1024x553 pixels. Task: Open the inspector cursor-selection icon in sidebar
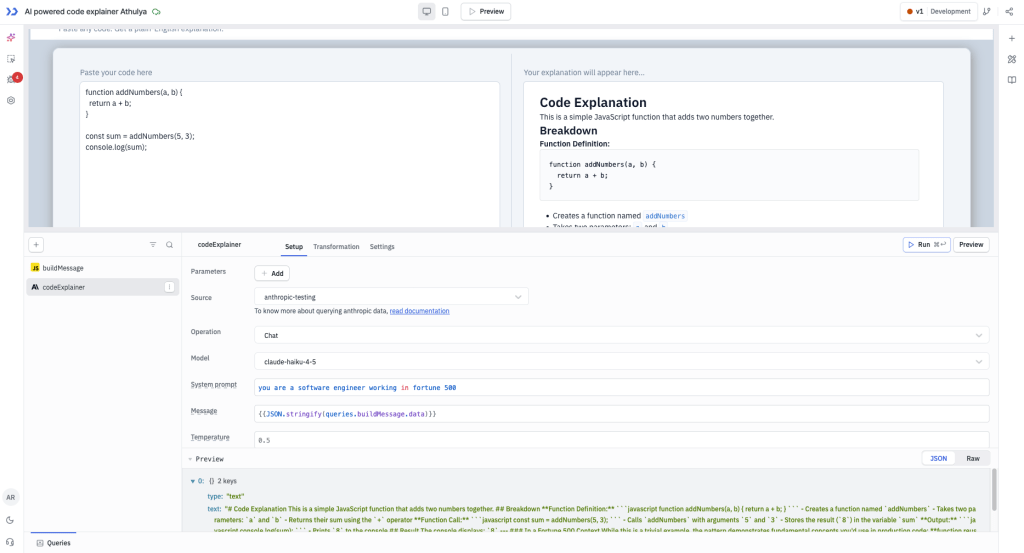(11, 59)
